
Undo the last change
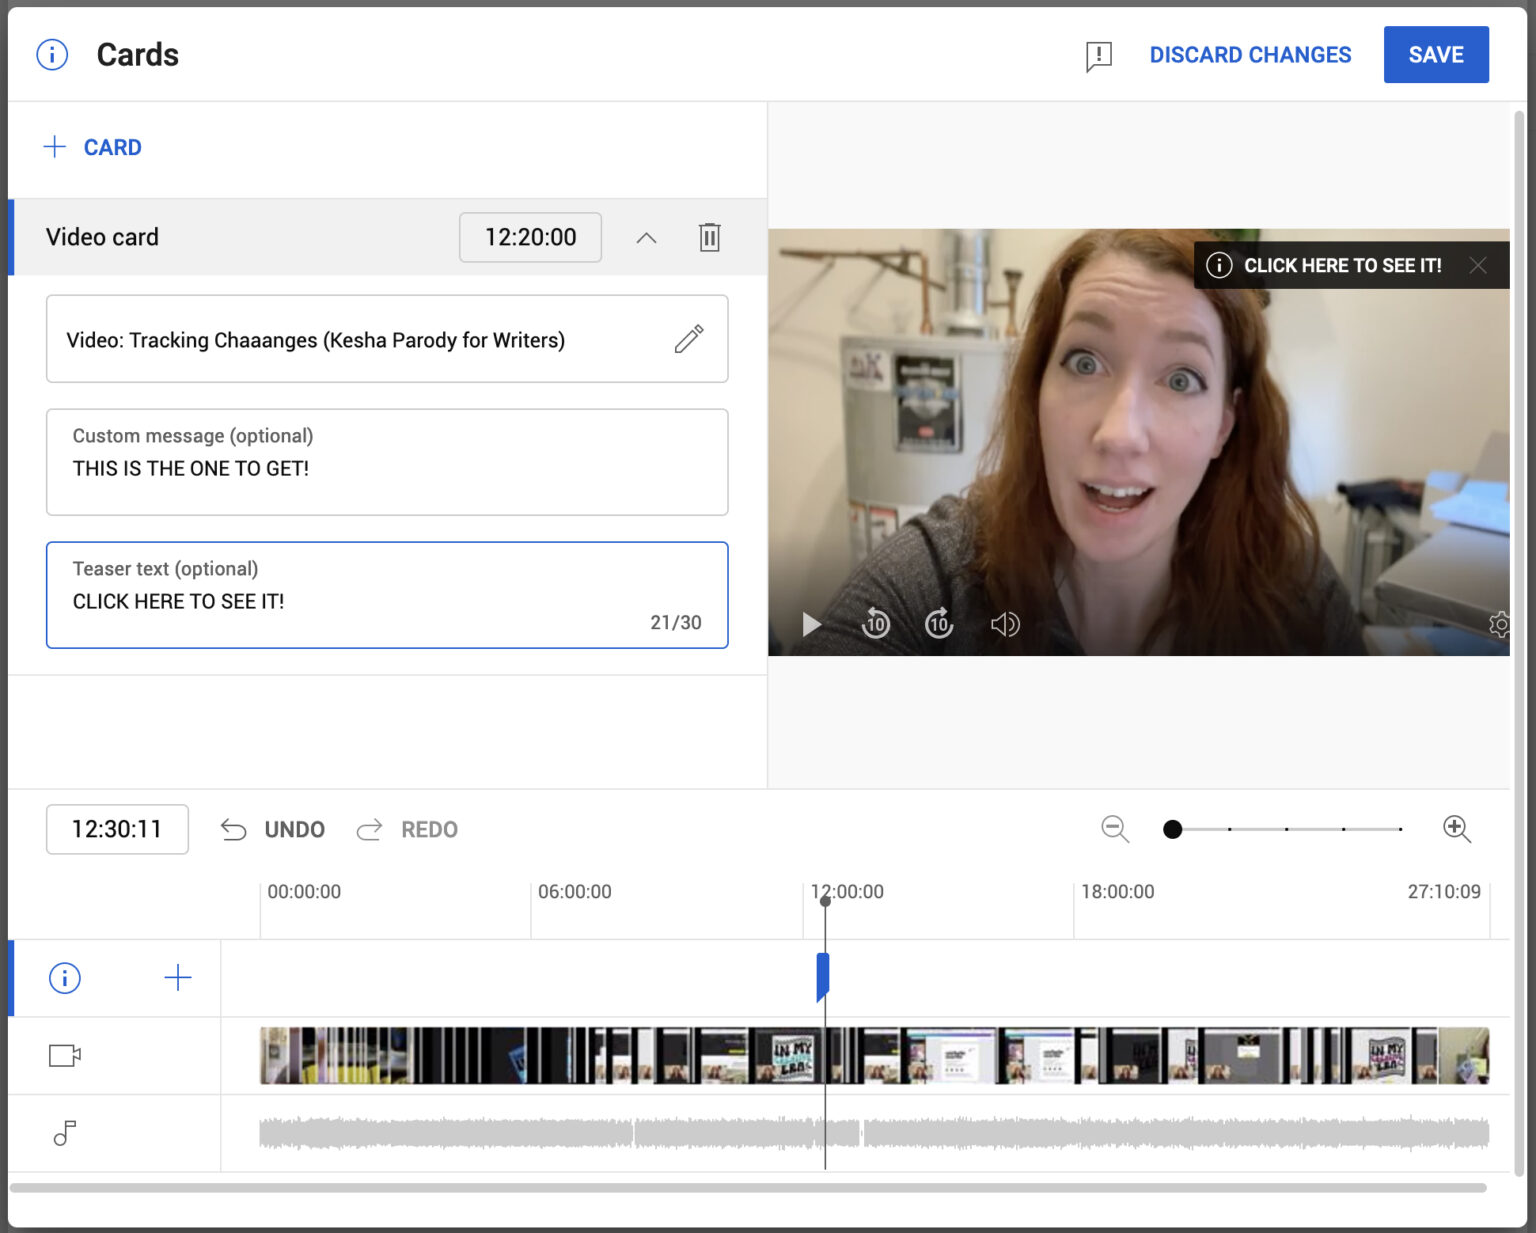coord(271,829)
